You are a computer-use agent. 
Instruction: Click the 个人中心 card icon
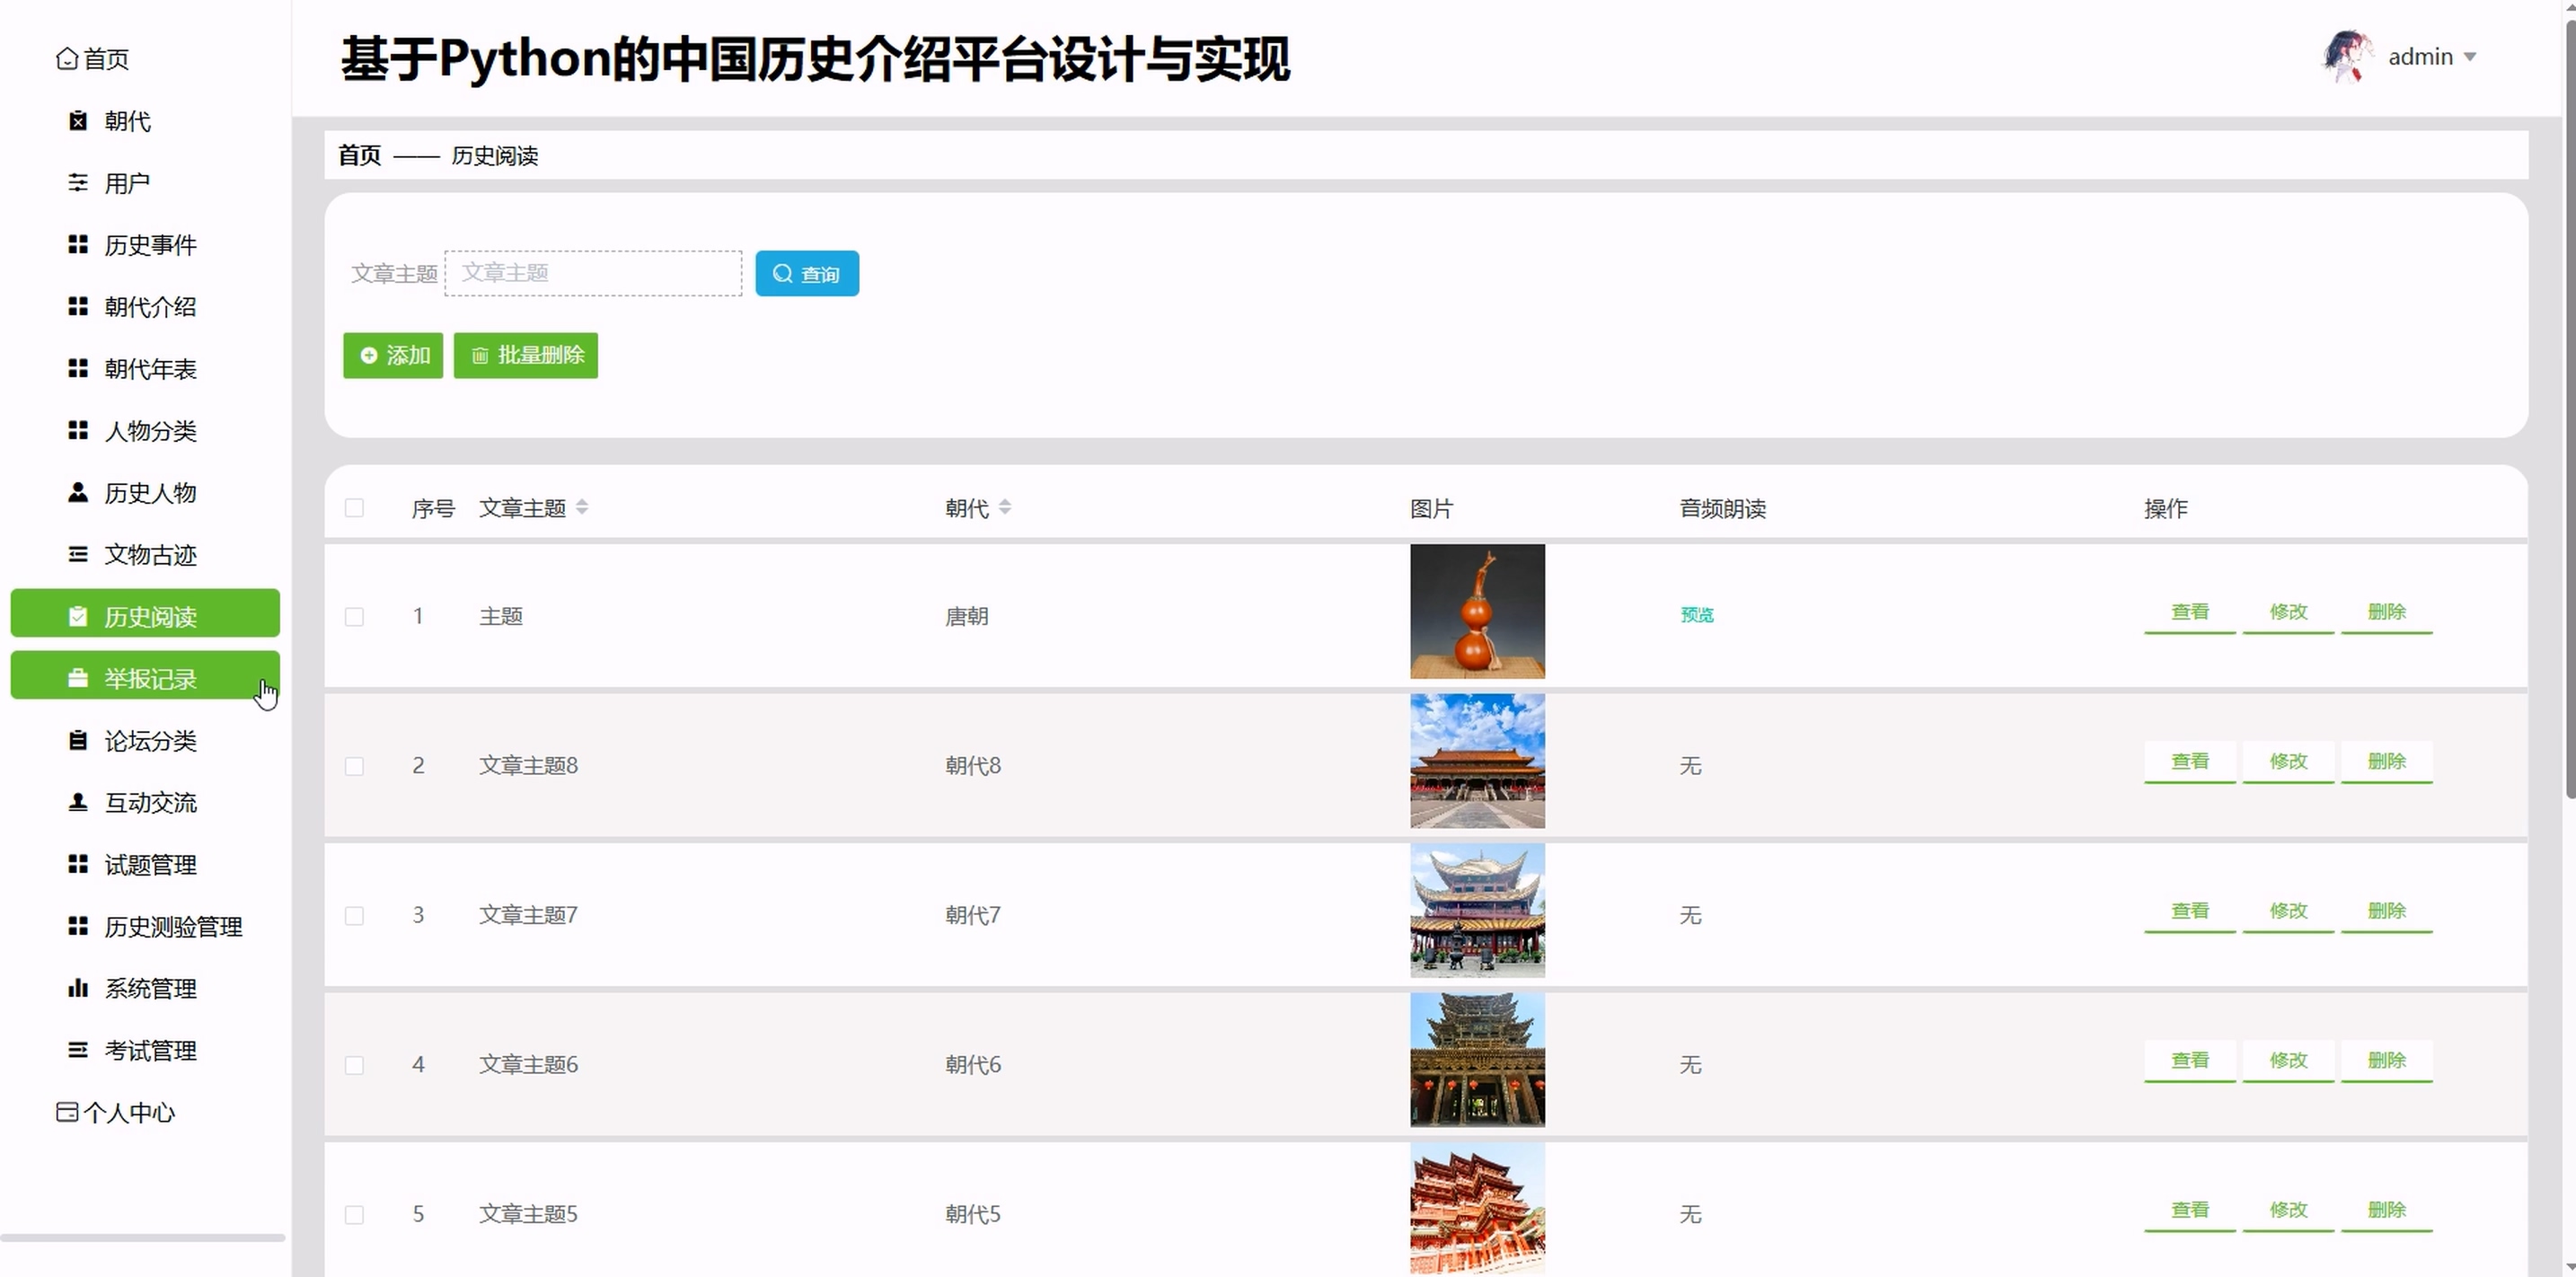tap(67, 1112)
